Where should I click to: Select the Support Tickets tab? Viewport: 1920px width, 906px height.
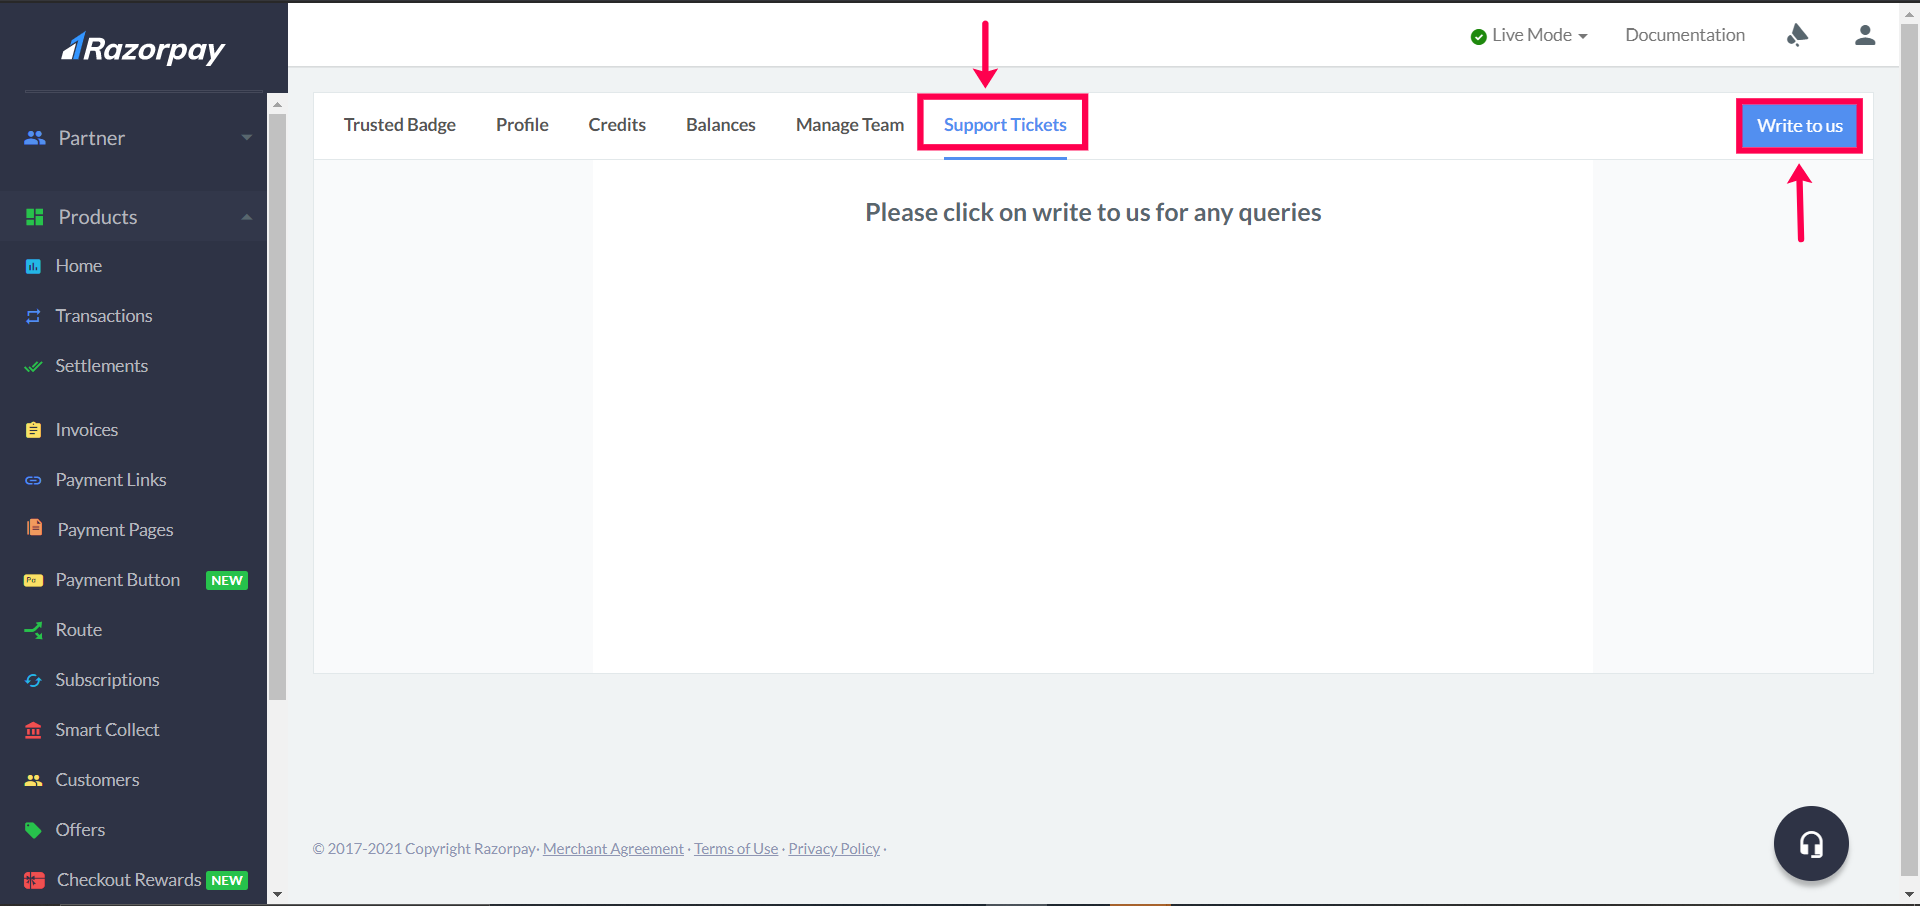1005,125
